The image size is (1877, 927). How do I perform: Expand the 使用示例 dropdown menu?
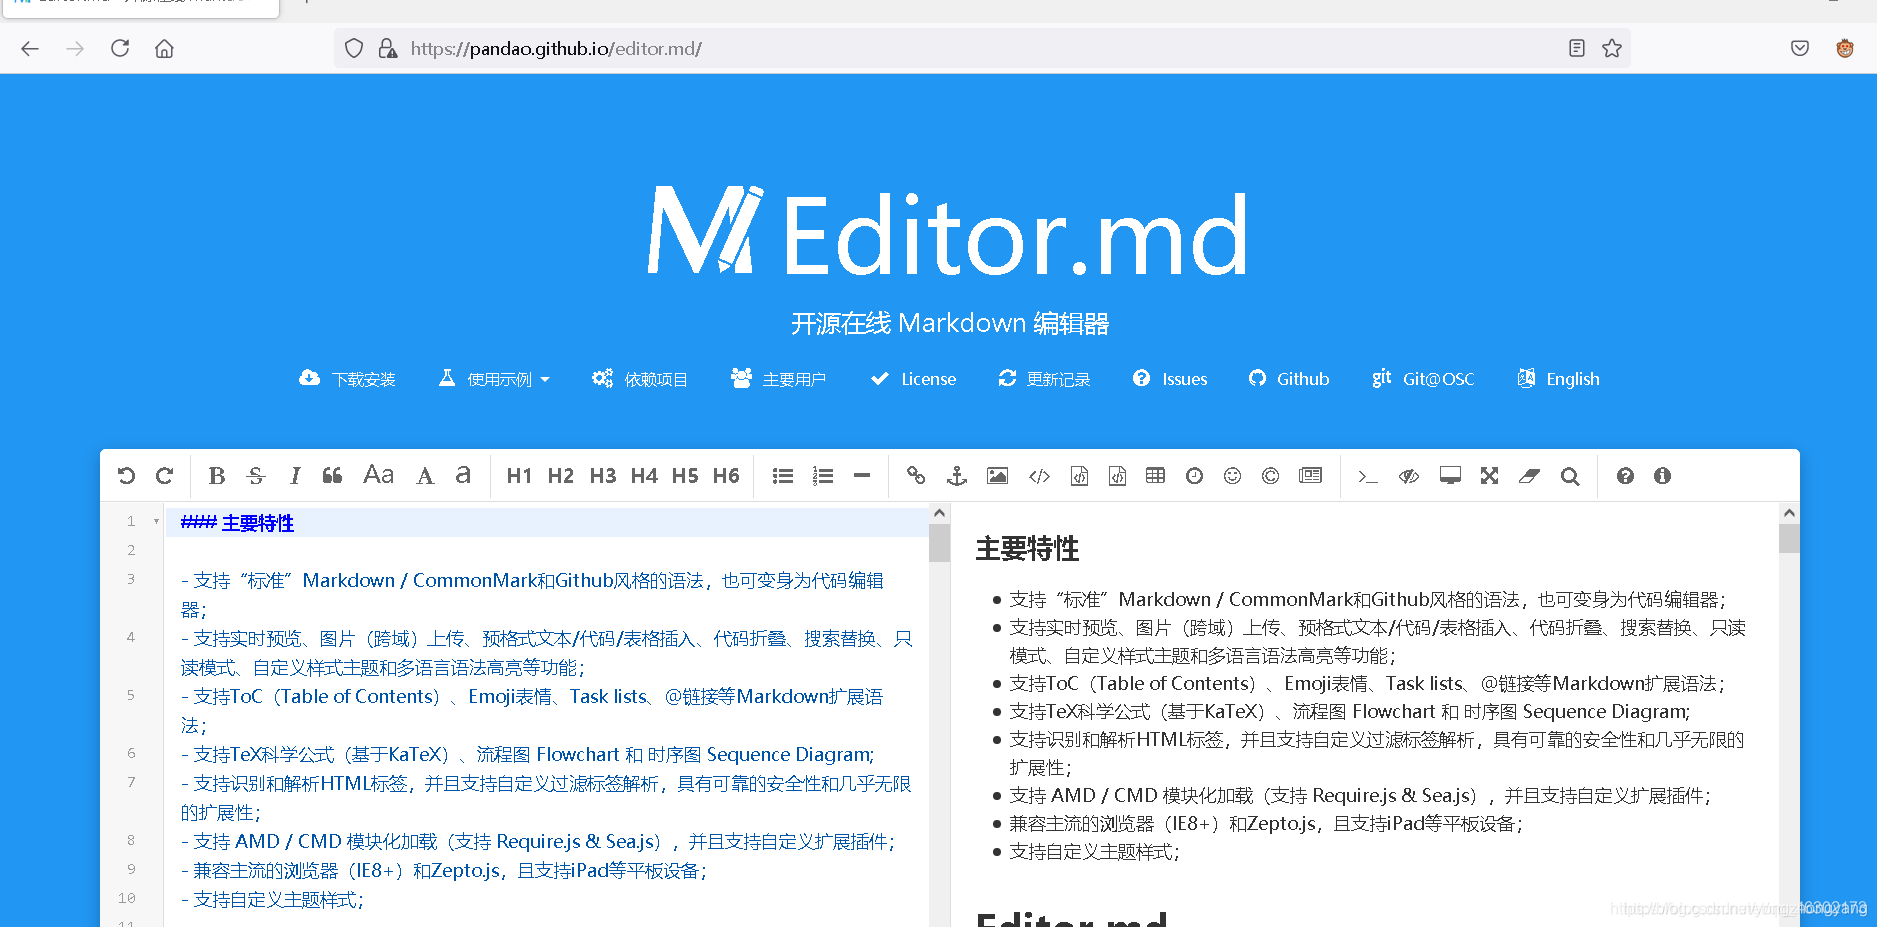tap(494, 379)
